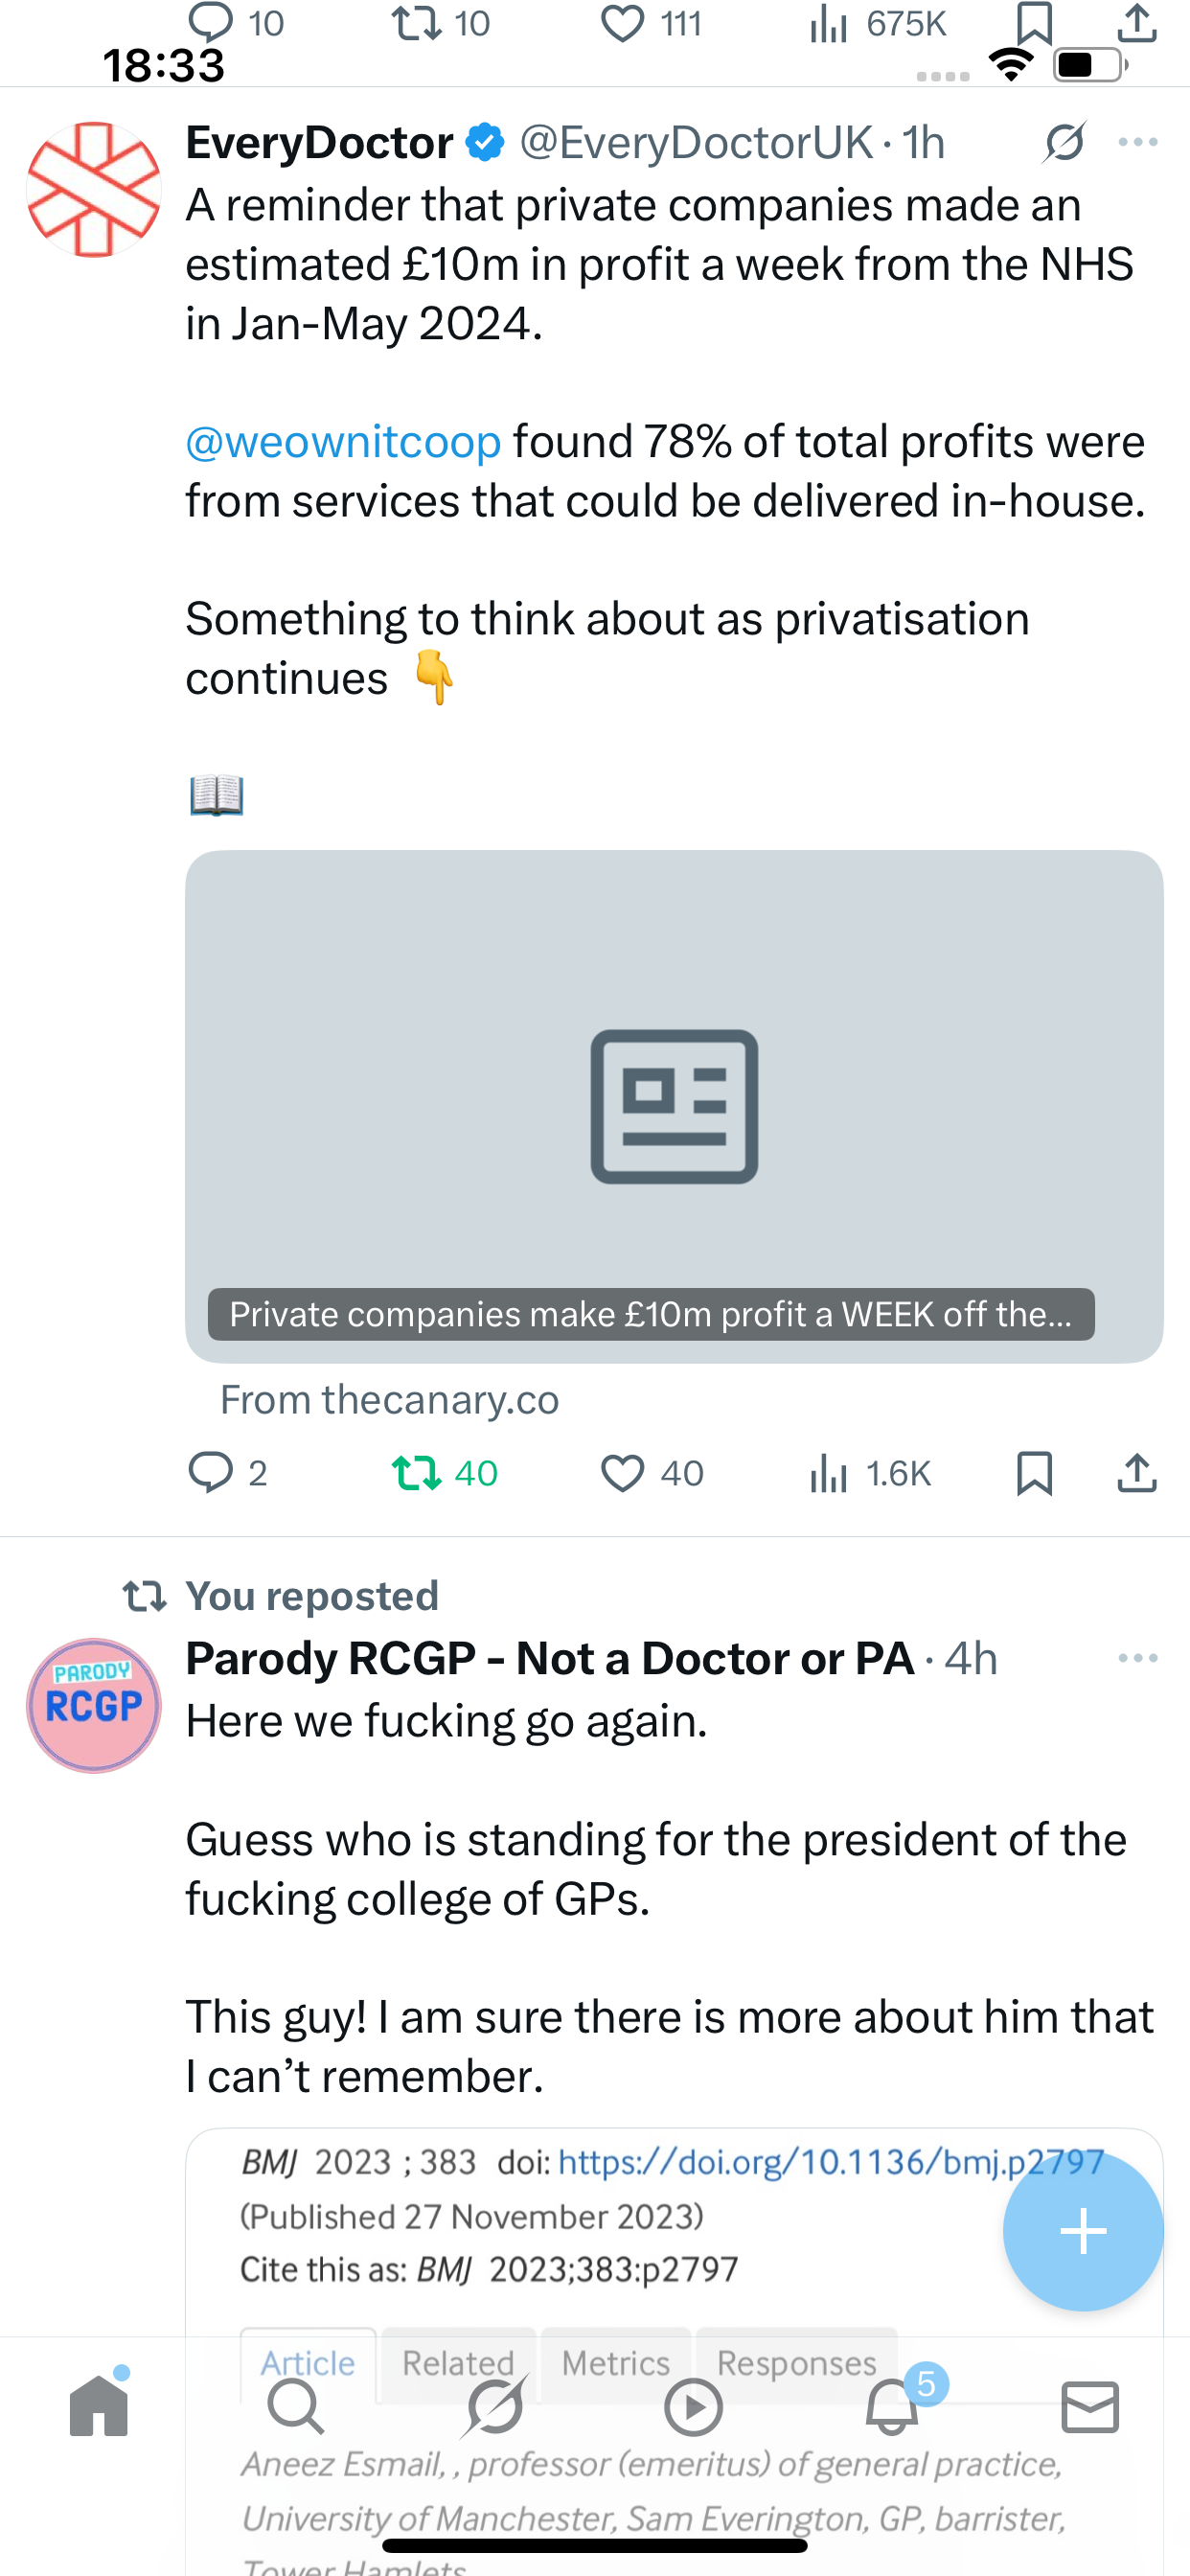Image resolution: width=1190 pixels, height=2576 pixels.
Task: Go to the Home tab
Action: pos(99,2406)
